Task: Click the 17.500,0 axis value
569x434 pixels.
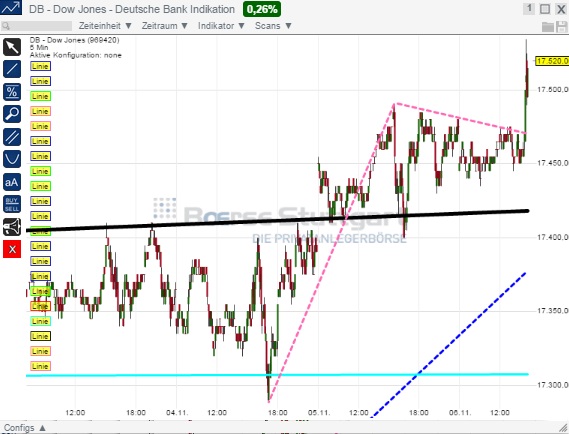Action: coord(553,90)
